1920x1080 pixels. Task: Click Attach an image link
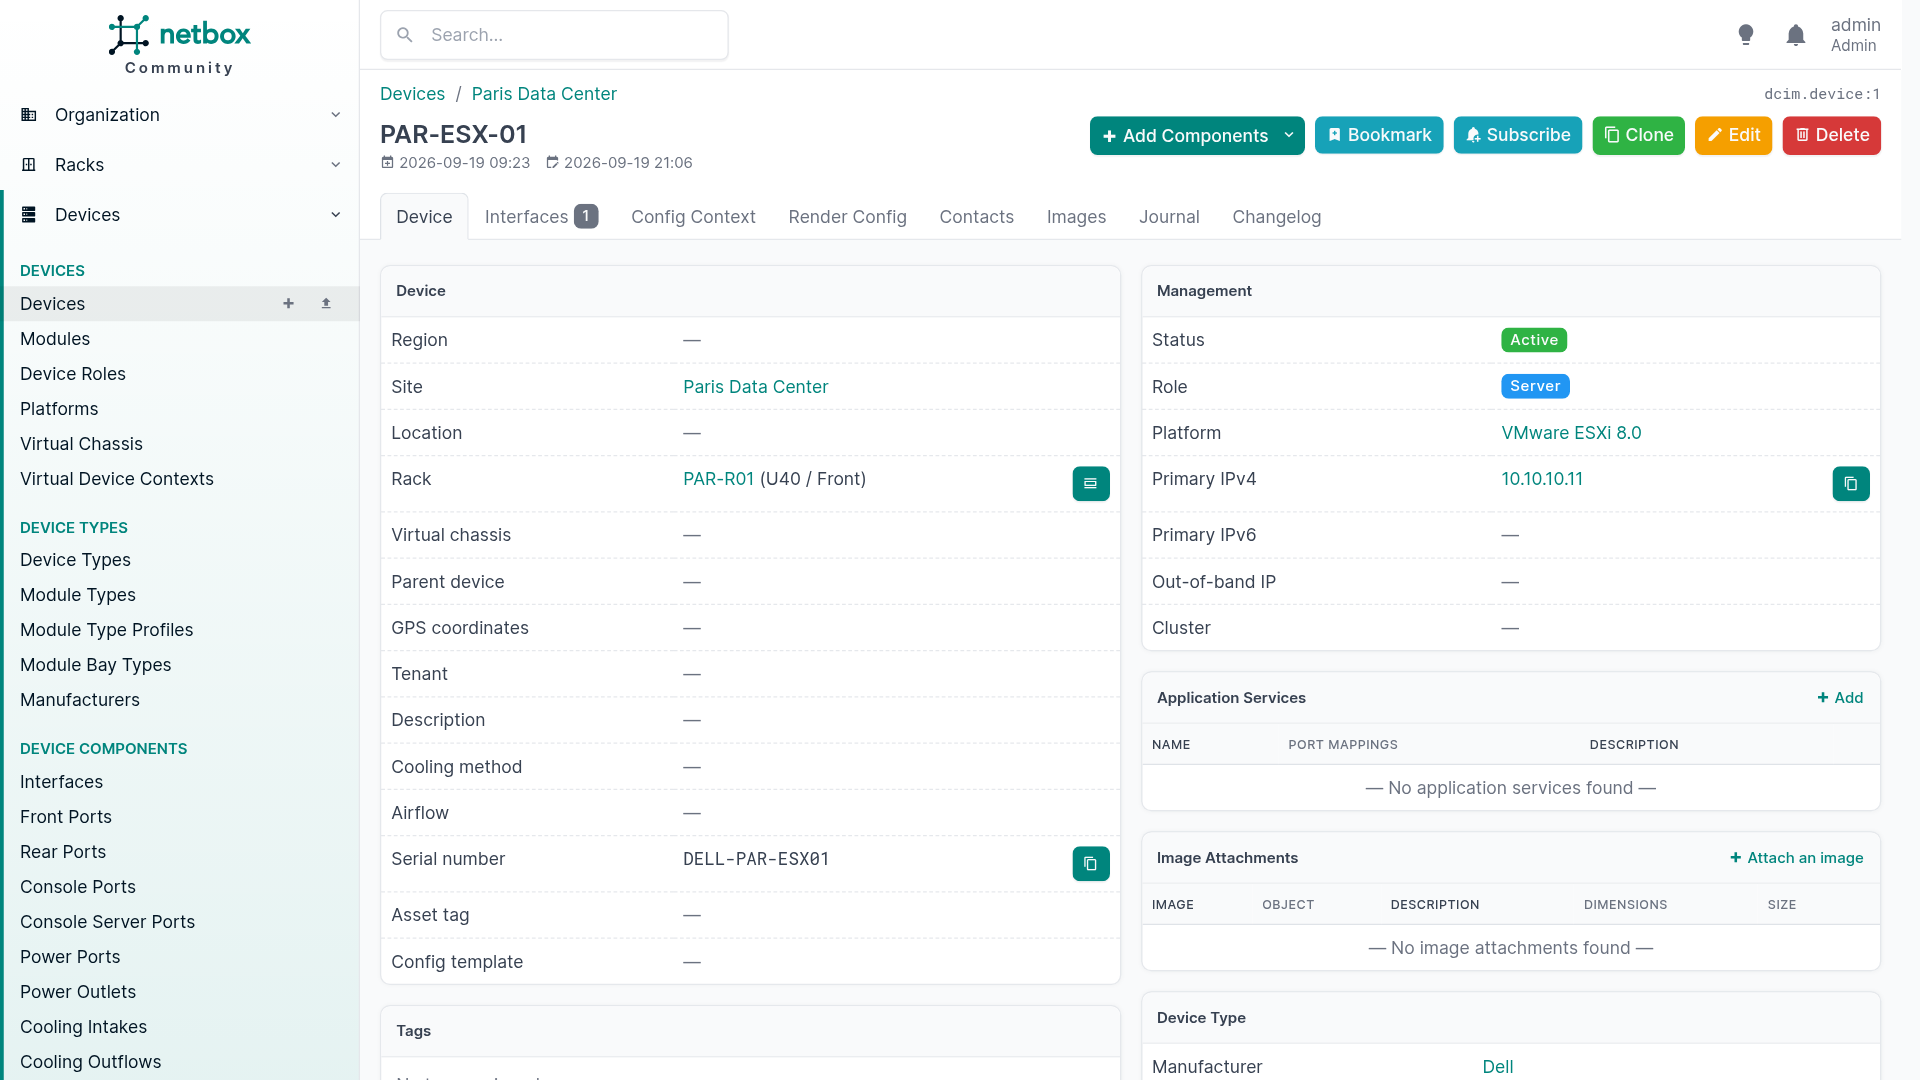pos(1797,858)
